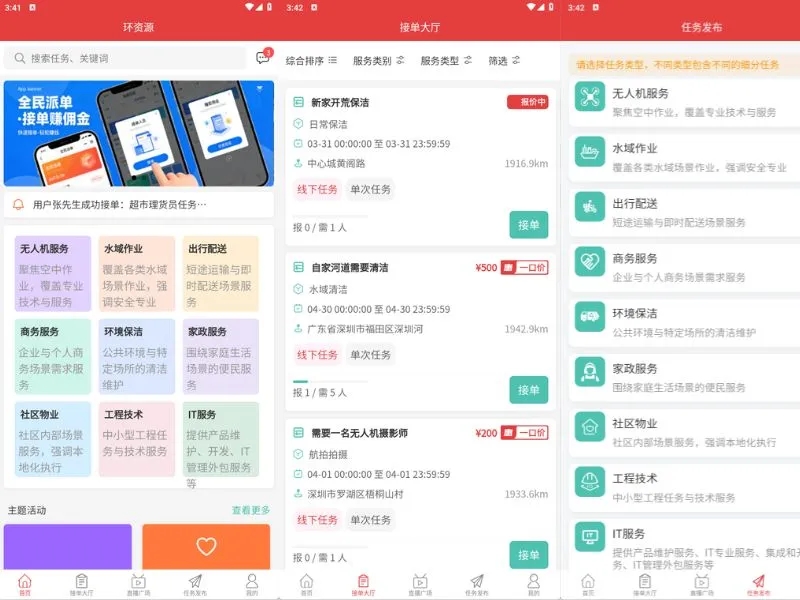The width and height of the screenshot is (800, 600).
Task: Tap the drone icon for 无人机服务 in the 任务发布 list
Action: click(589, 97)
